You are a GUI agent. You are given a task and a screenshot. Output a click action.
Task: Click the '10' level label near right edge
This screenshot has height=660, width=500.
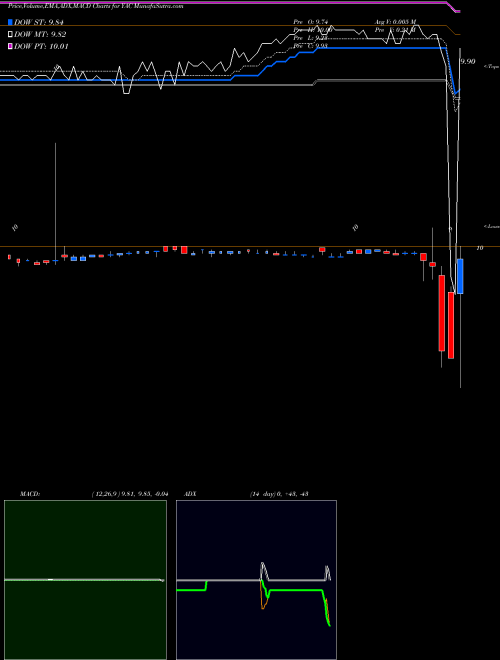[479, 248]
